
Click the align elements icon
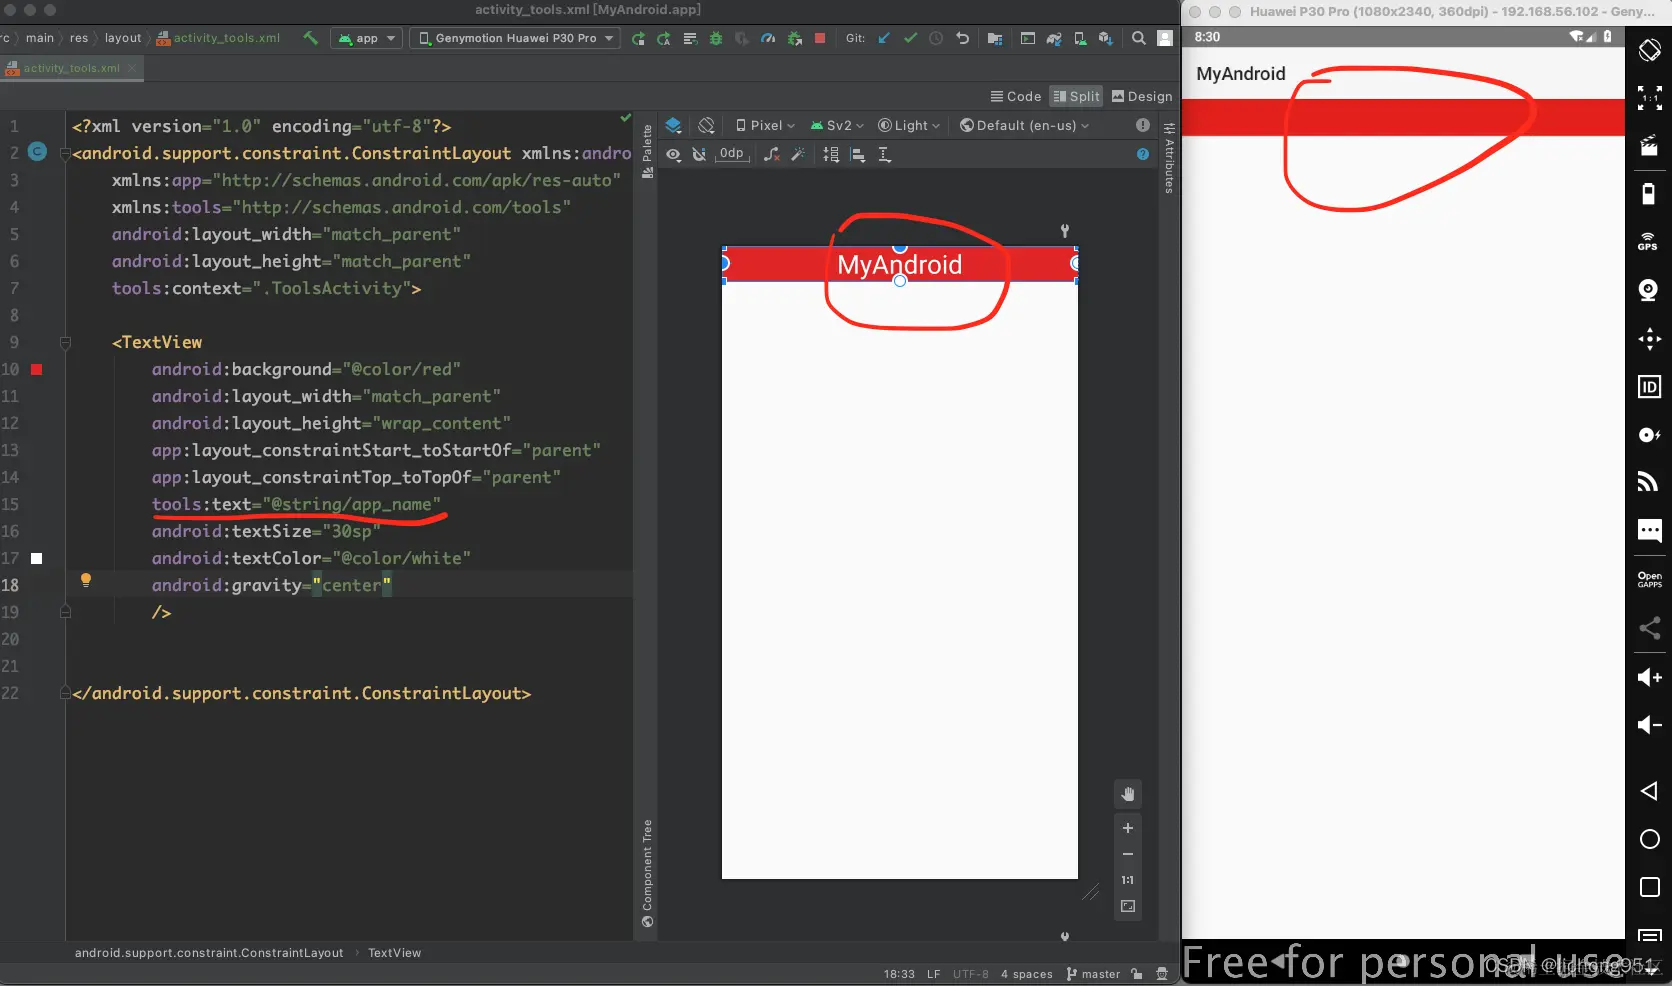pyautogui.click(x=857, y=154)
